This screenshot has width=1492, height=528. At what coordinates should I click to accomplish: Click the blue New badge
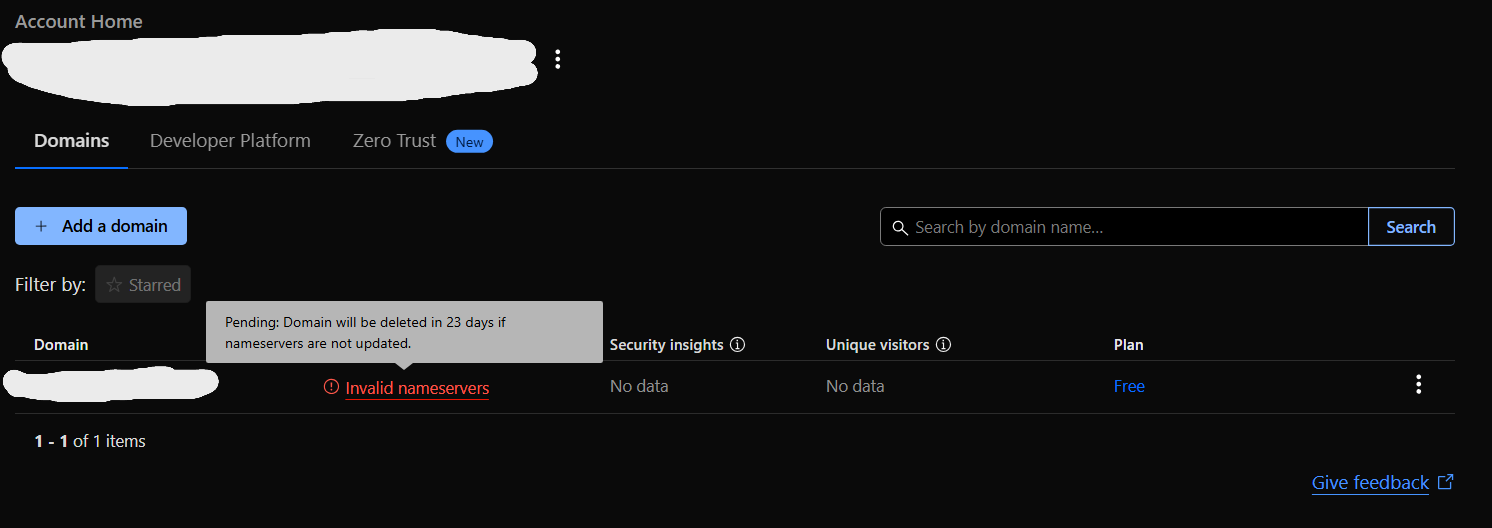[x=469, y=142]
